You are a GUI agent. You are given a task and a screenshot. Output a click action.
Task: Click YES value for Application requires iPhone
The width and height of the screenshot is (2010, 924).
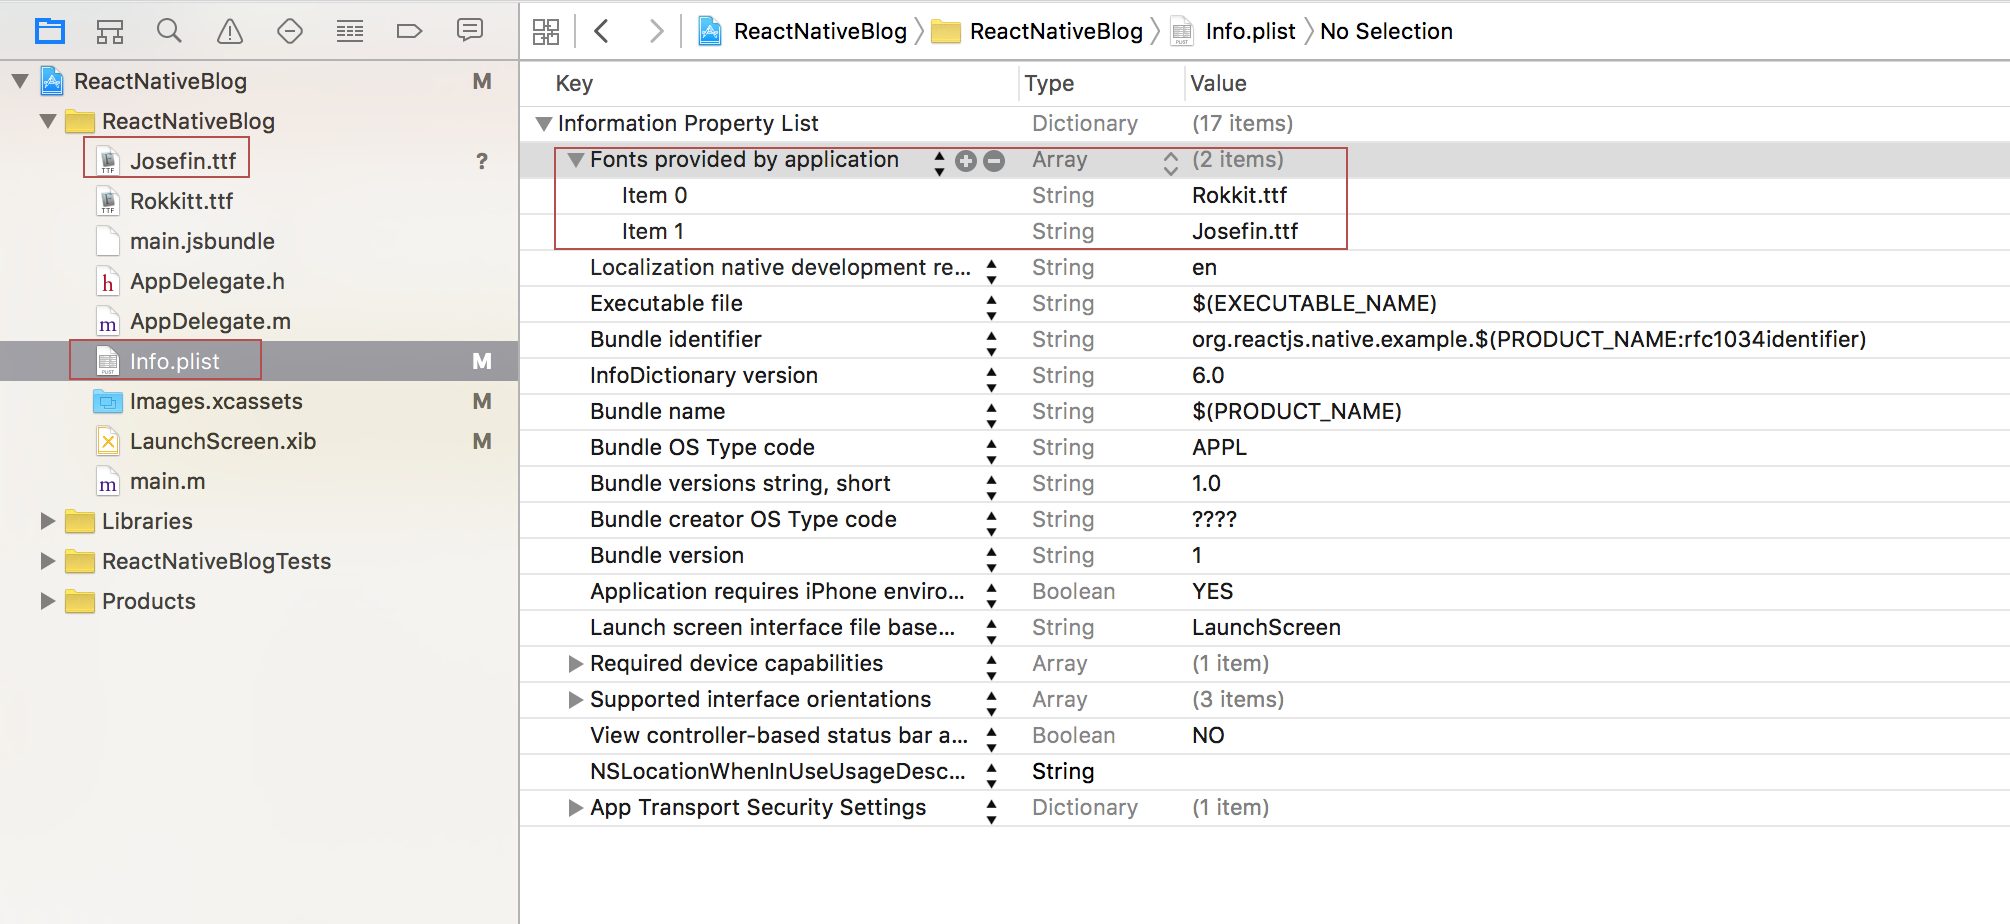point(1212,592)
